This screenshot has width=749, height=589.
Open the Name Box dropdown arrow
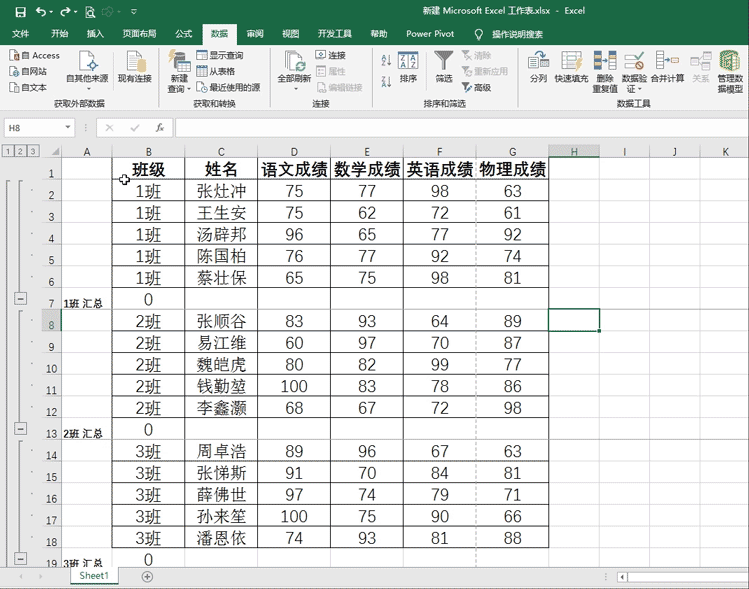point(68,127)
